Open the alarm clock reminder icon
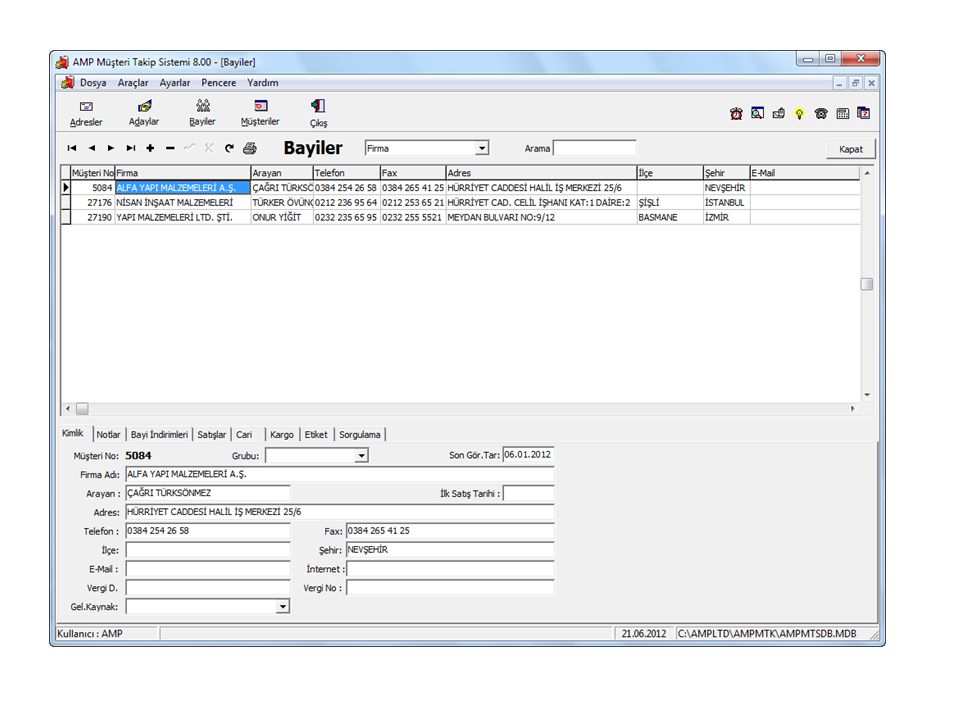The width and height of the screenshot is (960, 720). click(736, 113)
